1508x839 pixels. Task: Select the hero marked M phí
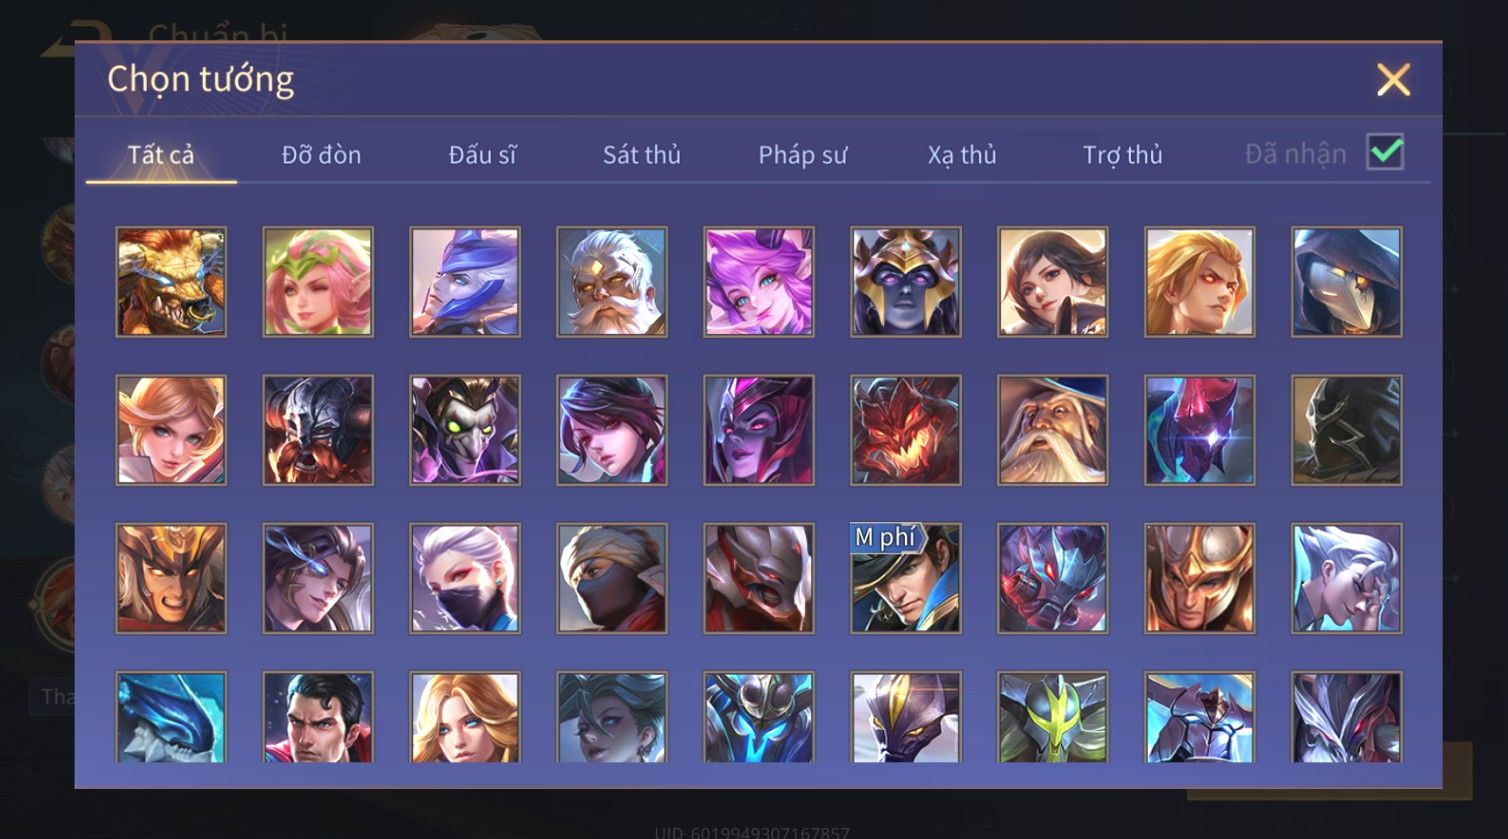[906, 578]
